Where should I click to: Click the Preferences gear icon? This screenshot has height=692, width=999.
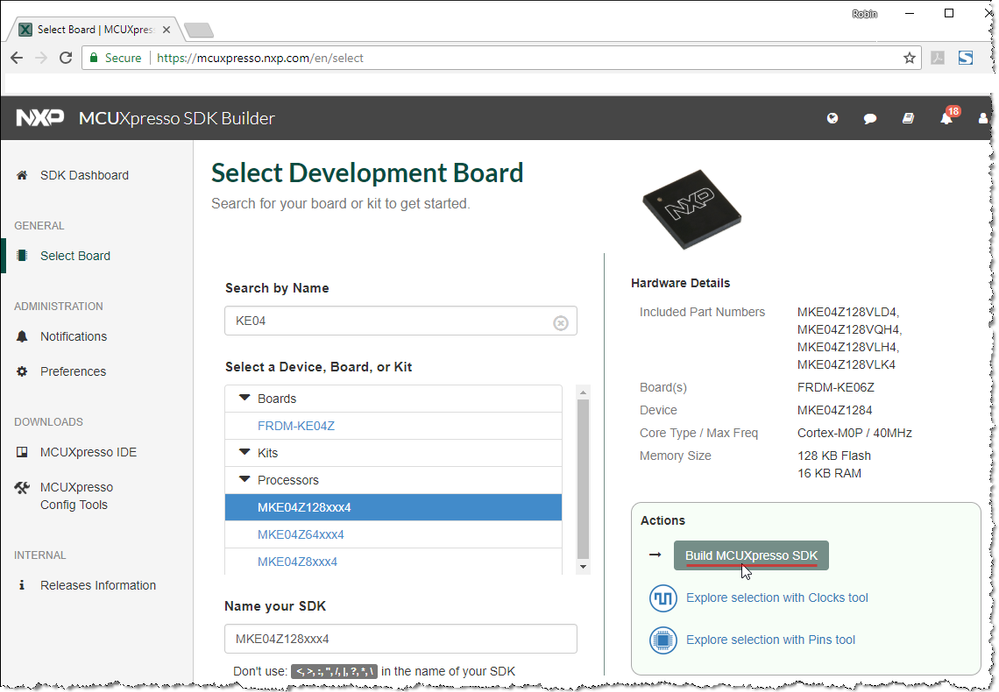click(x=22, y=371)
